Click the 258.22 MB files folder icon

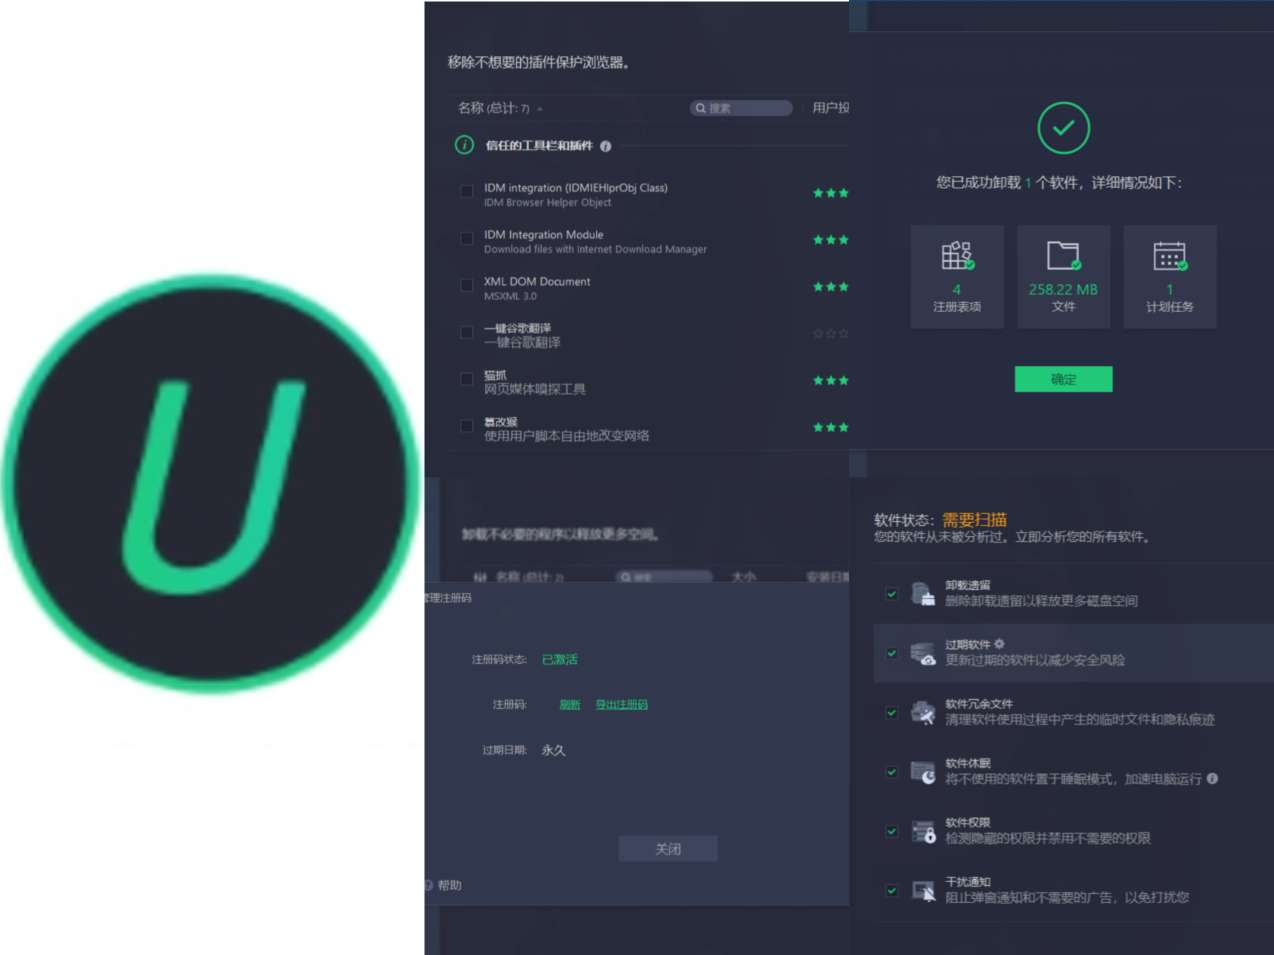click(x=1063, y=256)
